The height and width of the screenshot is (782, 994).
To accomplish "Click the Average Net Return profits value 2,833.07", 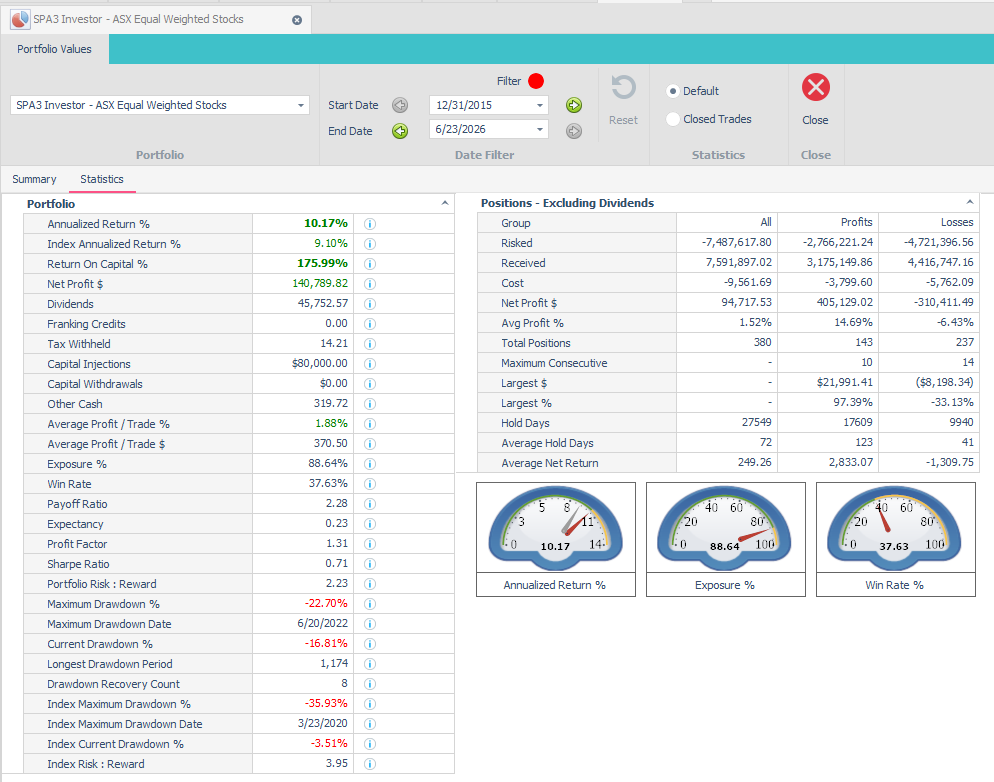I will (x=851, y=462).
